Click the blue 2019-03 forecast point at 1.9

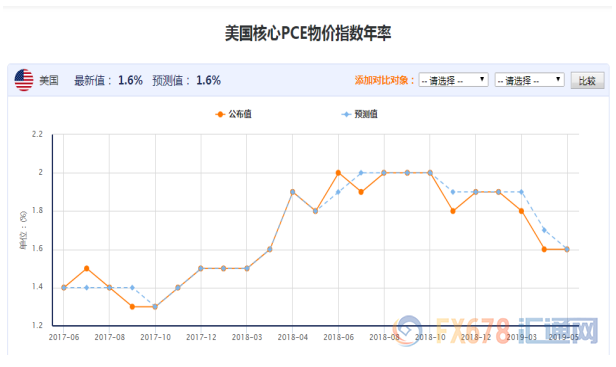tap(521, 192)
